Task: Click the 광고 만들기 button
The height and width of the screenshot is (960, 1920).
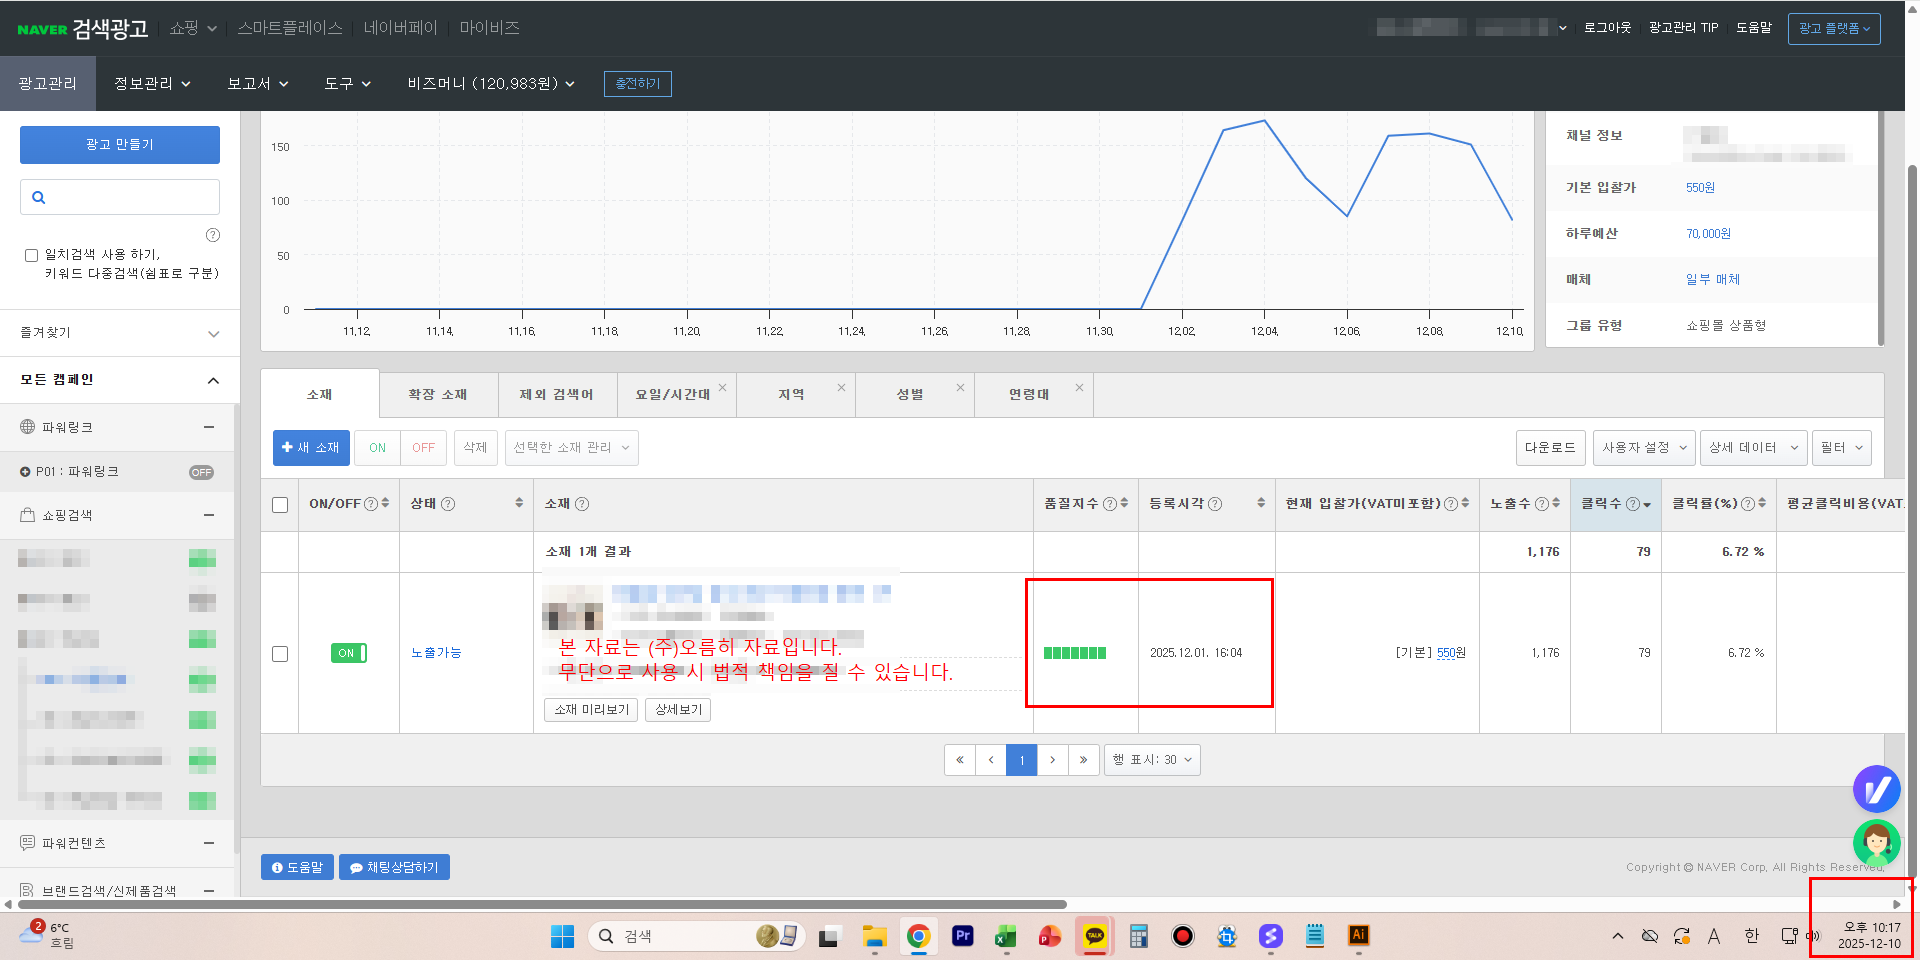Action: pos(120,145)
